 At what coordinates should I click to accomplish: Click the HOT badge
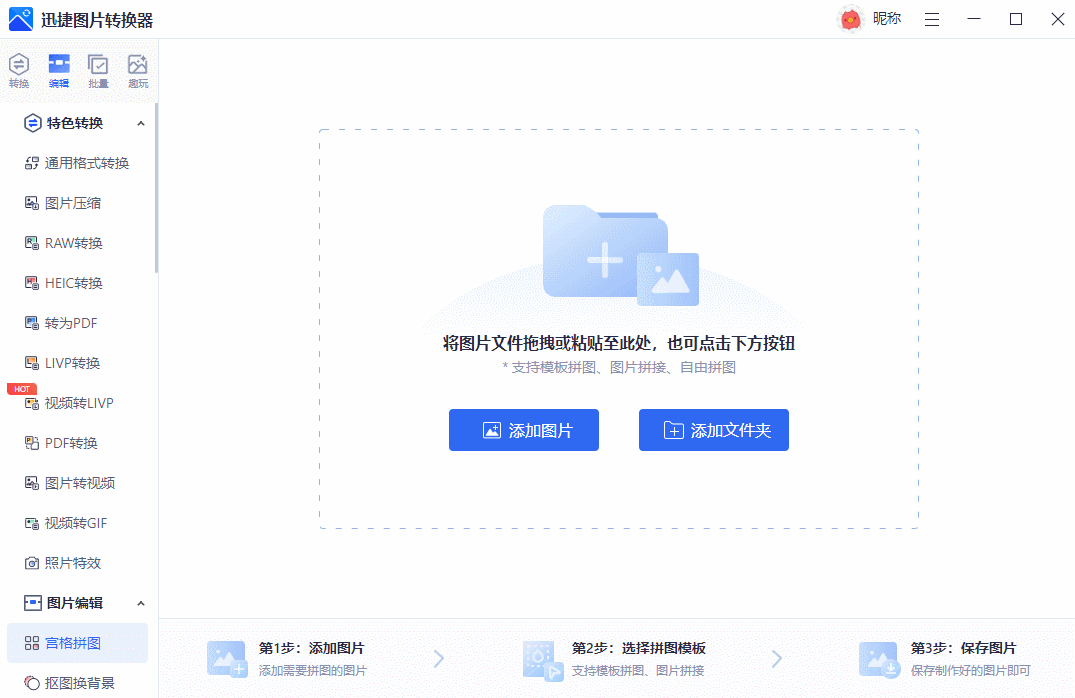[x=21, y=389]
